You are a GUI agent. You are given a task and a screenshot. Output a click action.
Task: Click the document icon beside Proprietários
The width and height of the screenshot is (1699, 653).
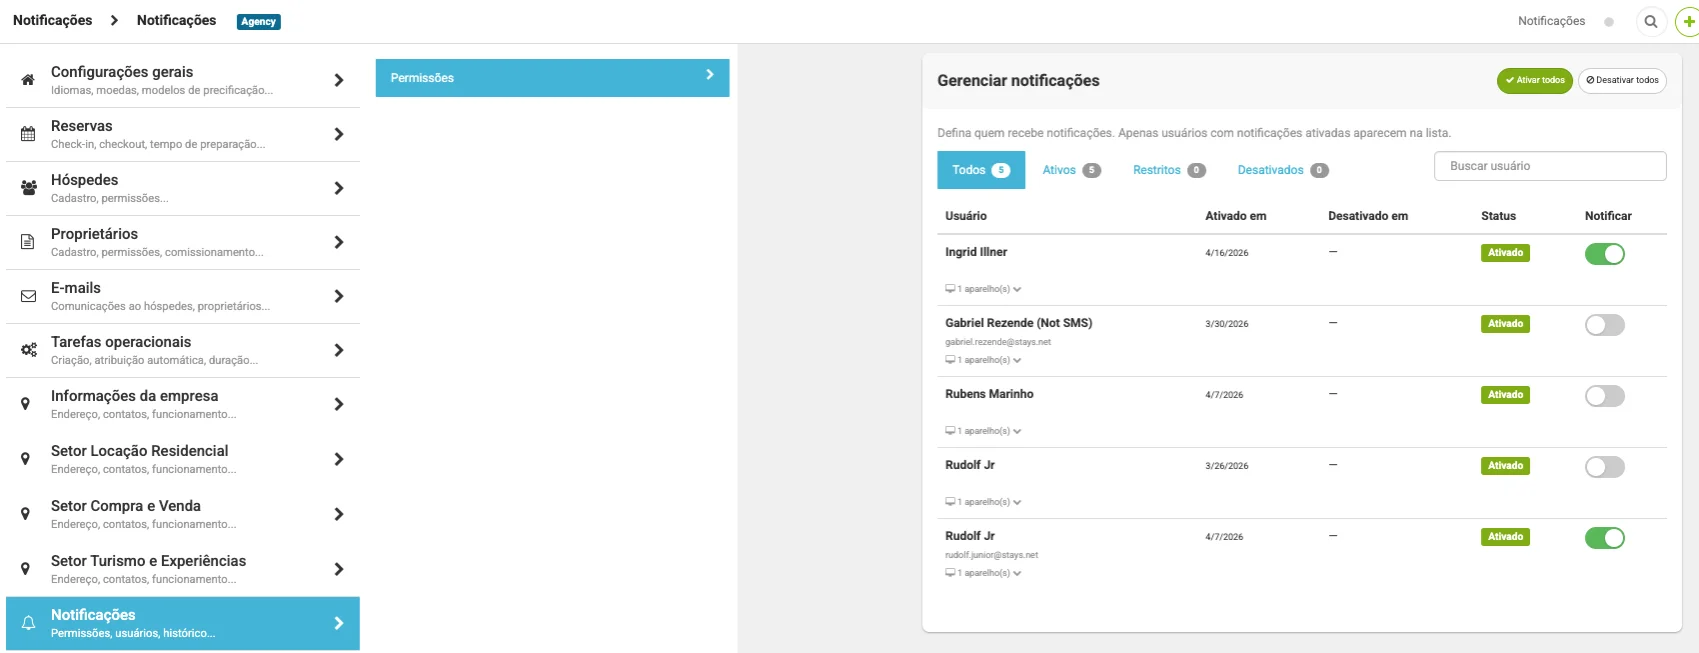click(28, 242)
